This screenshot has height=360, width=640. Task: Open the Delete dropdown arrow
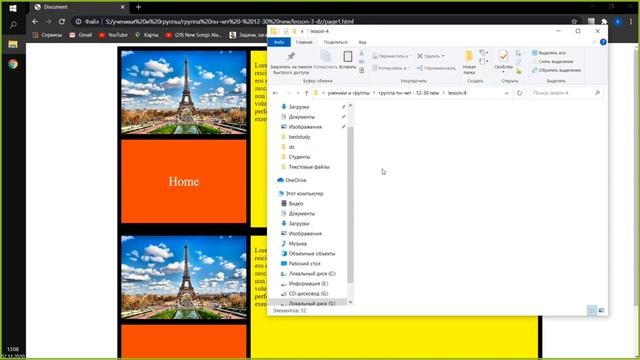(x=443, y=56)
